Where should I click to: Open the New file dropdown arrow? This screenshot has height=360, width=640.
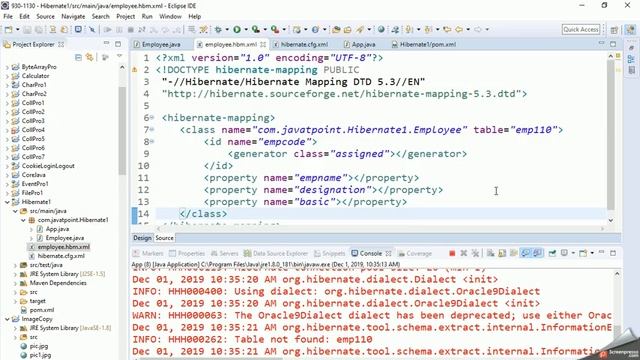click(17, 29)
